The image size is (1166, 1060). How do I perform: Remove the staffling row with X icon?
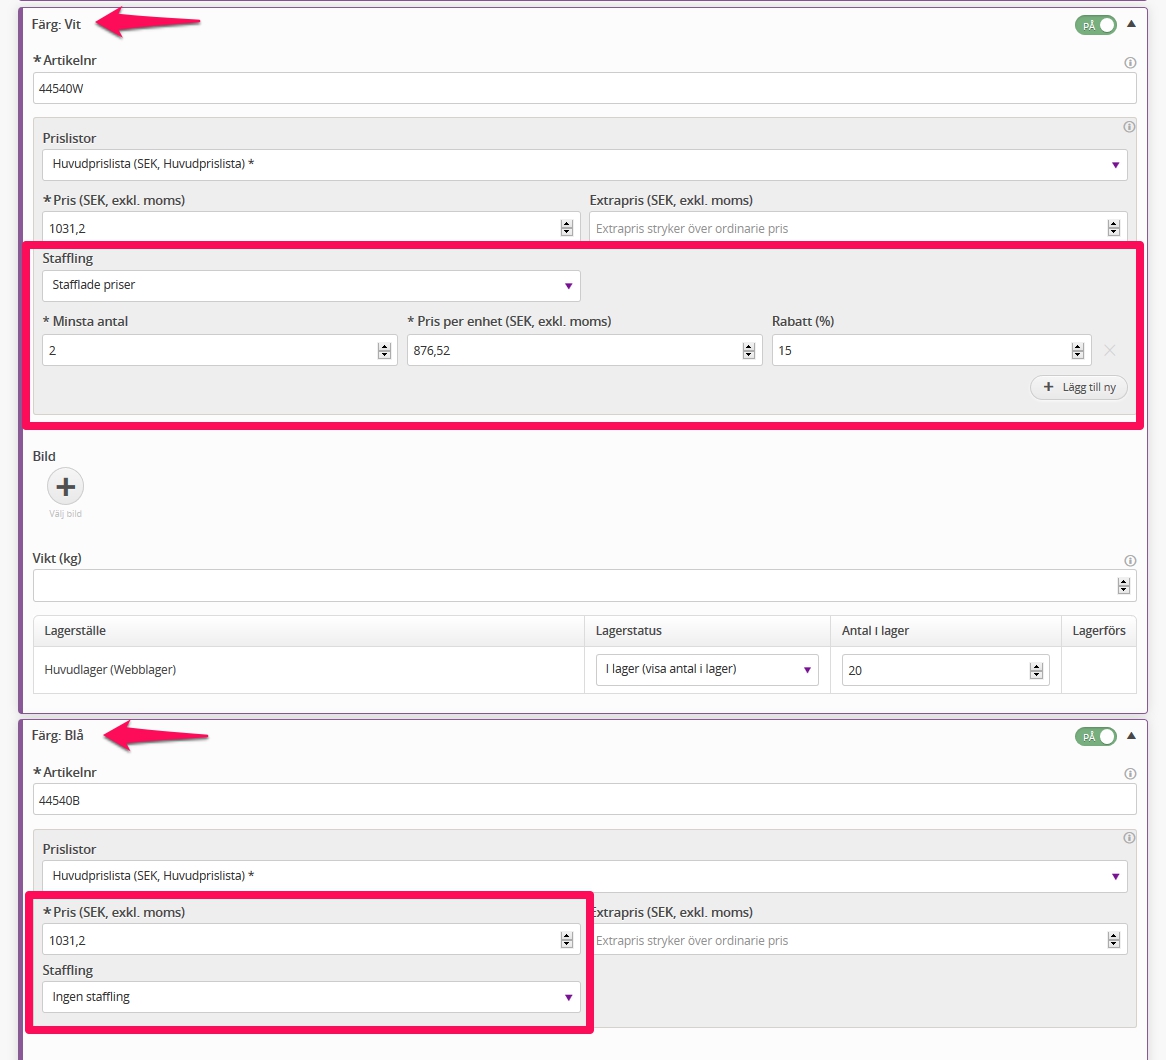(1109, 350)
